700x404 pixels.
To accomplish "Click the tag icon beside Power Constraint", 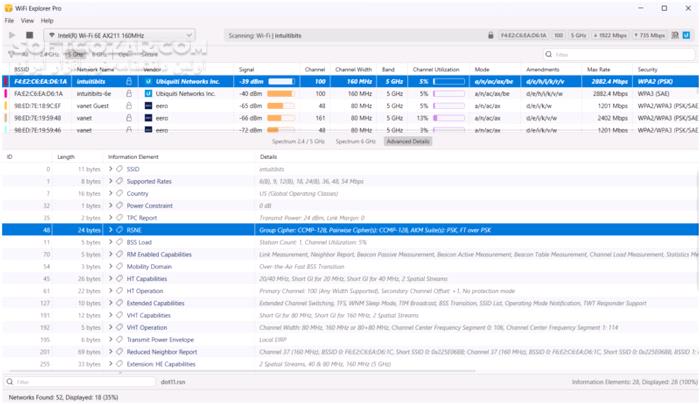I will pos(119,206).
